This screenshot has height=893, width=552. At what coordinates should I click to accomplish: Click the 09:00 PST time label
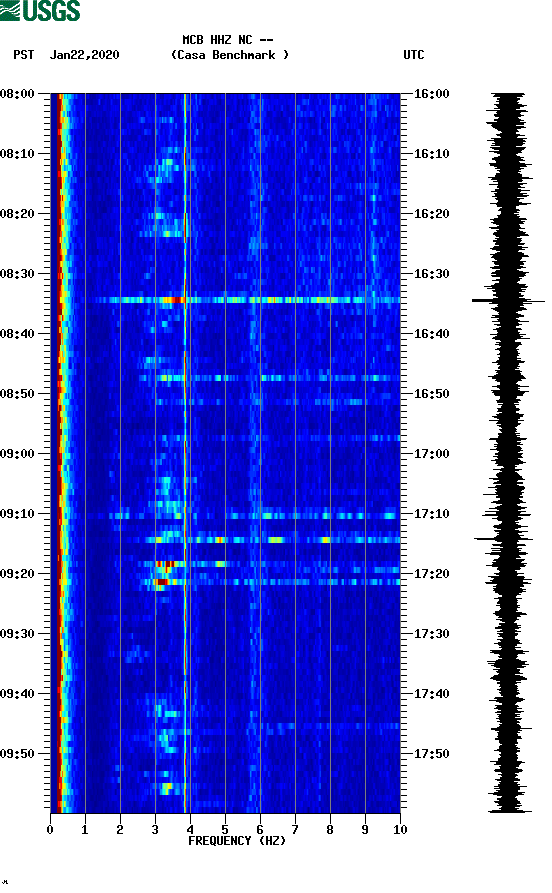(17, 454)
